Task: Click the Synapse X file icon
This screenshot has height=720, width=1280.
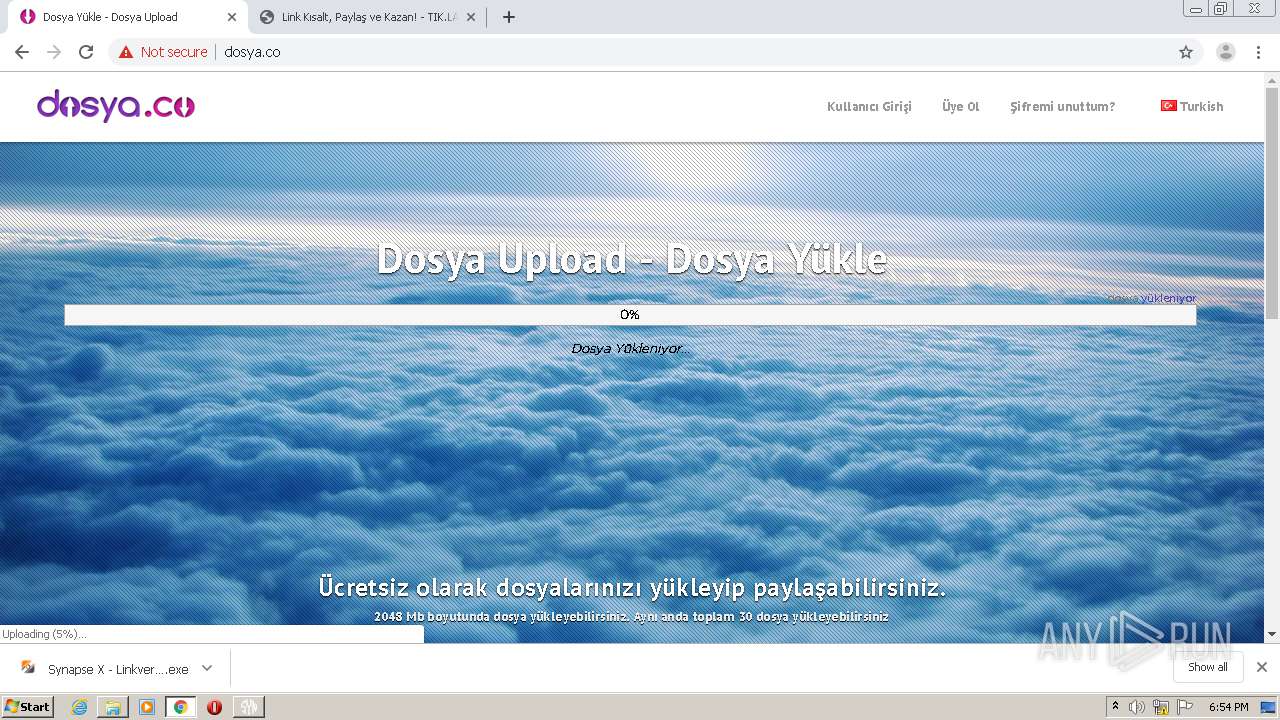Action: [28, 667]
